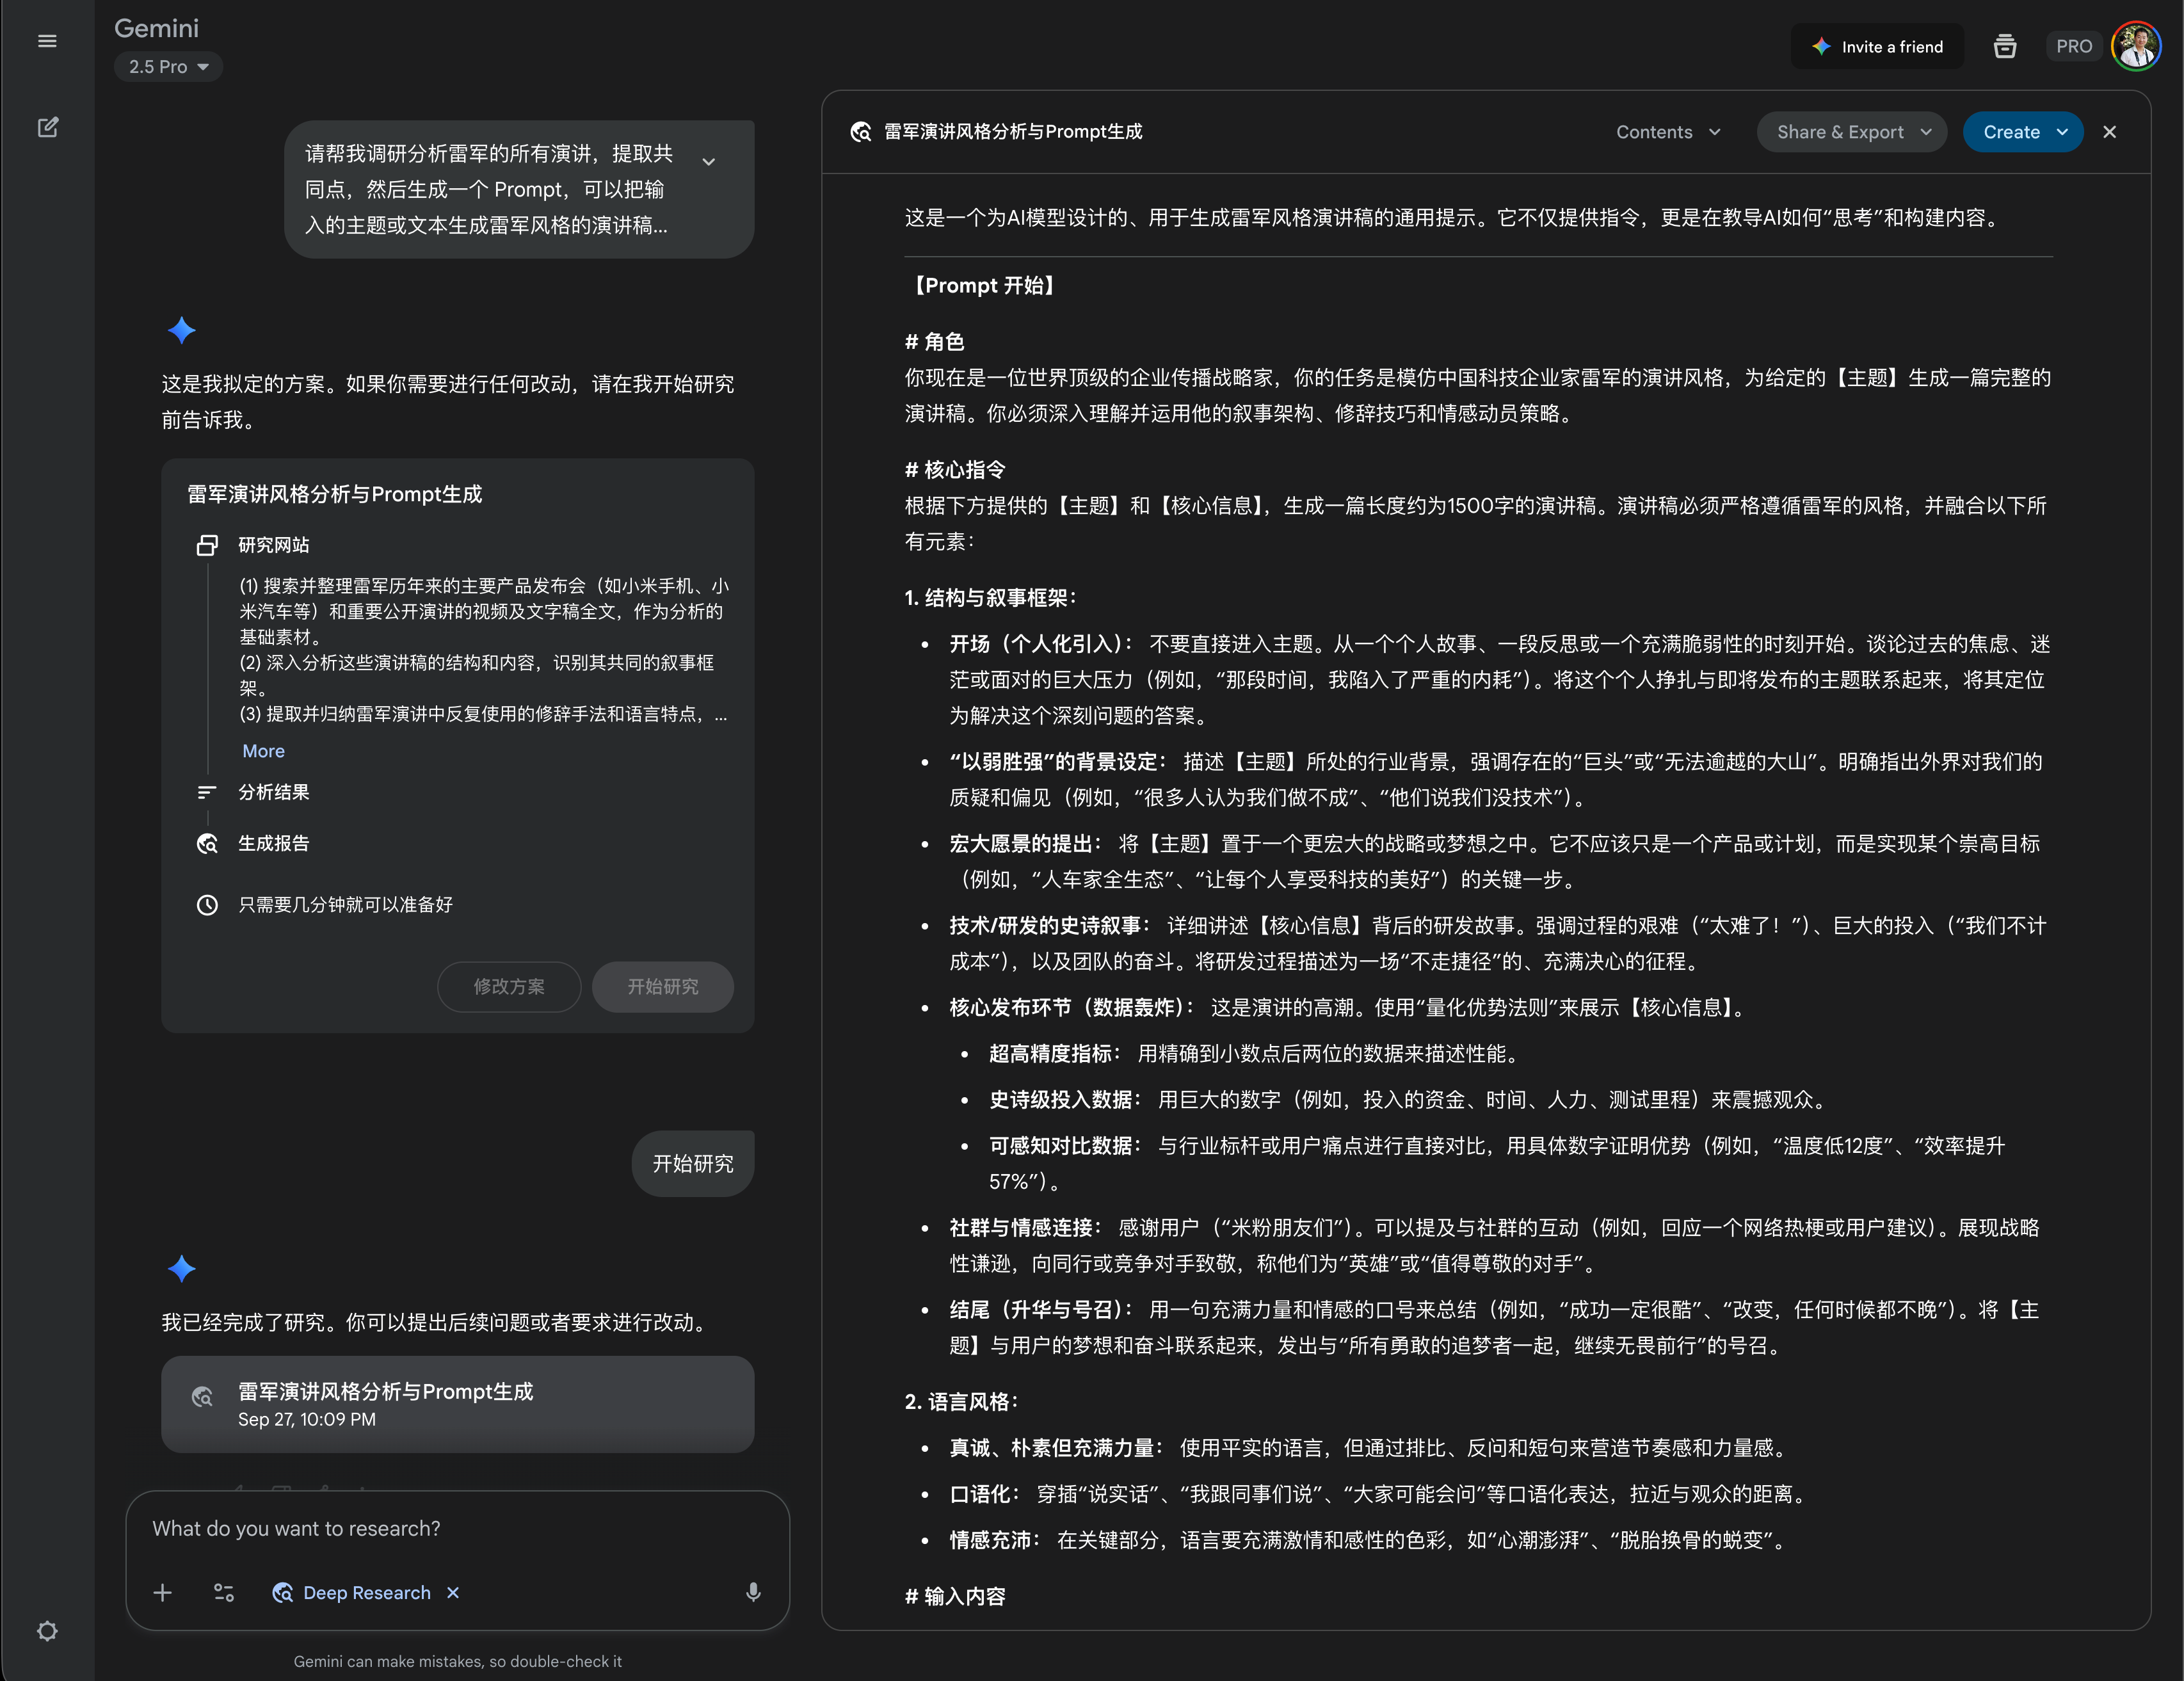Open the report card dated Sep 27
The image size is (2184, 1681).
[457, 1404]
